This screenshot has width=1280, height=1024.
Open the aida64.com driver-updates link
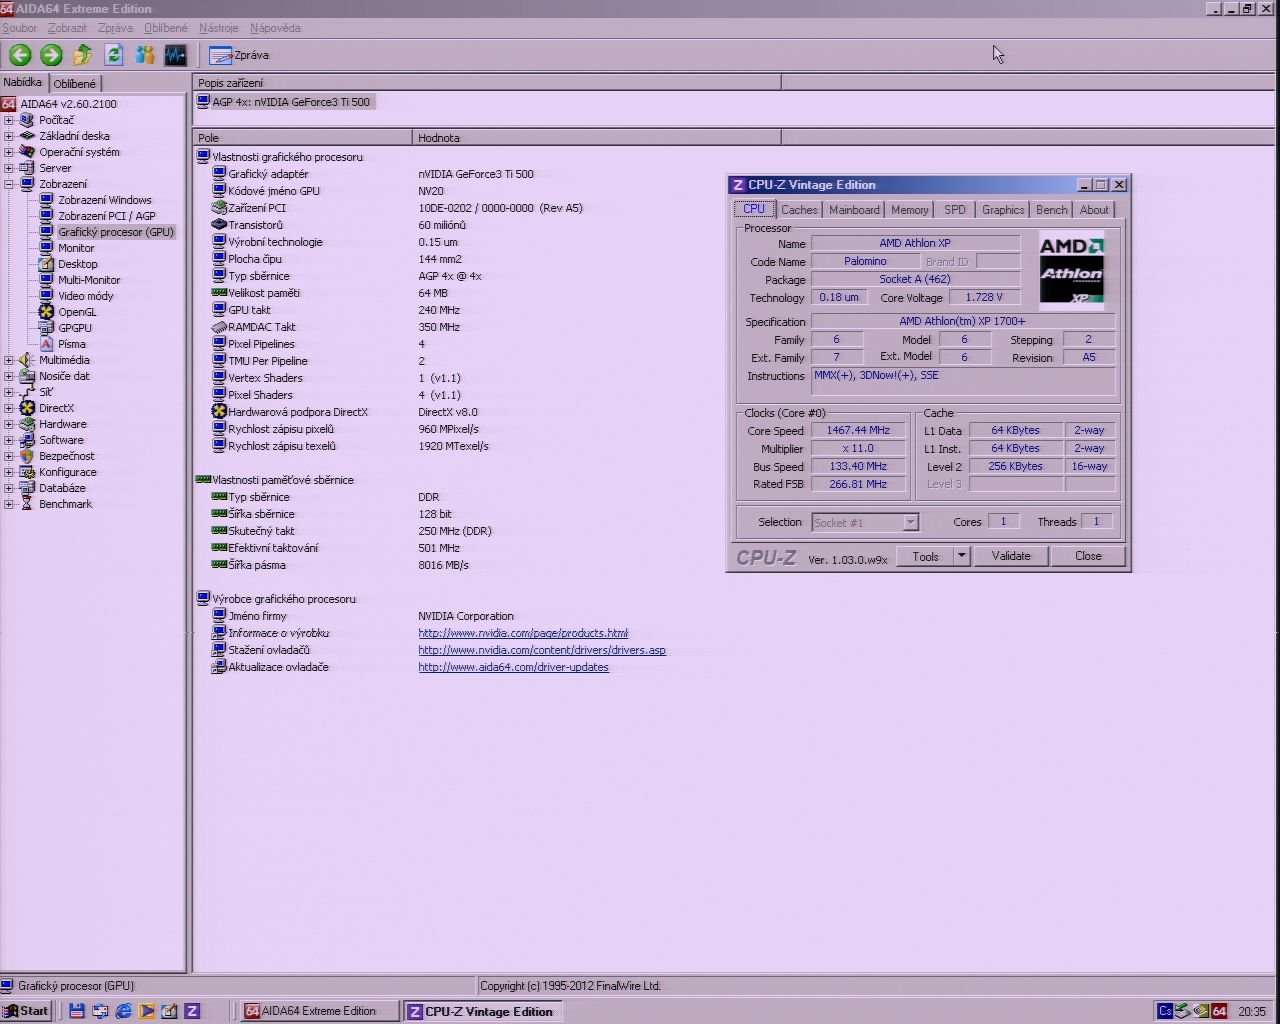(513, 667)
